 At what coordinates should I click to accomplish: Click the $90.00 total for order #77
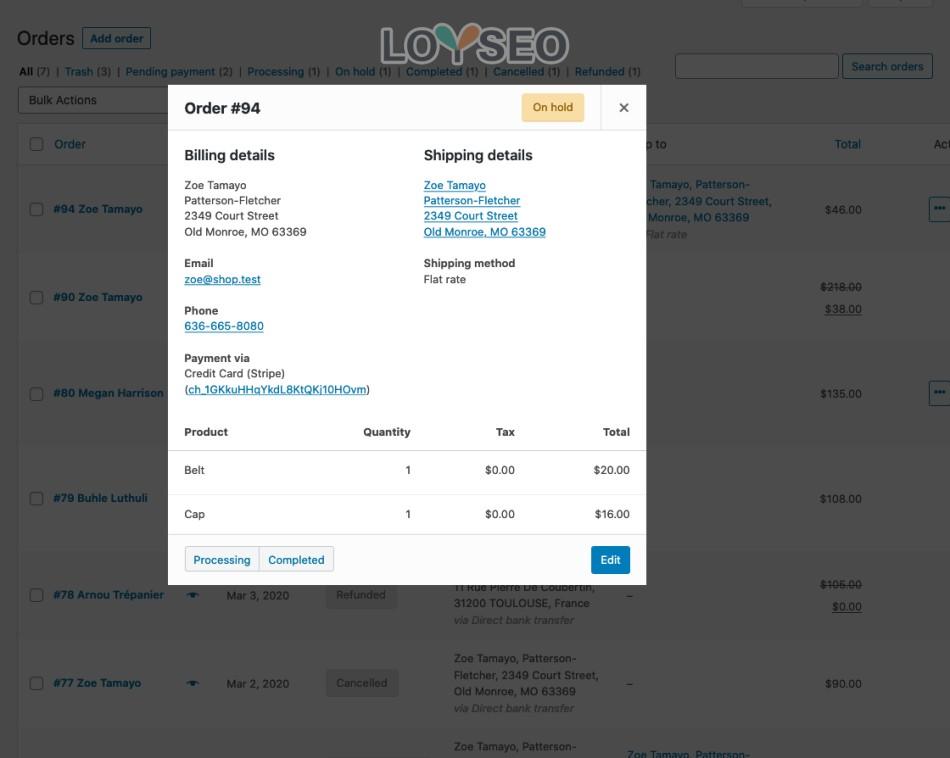843,683
